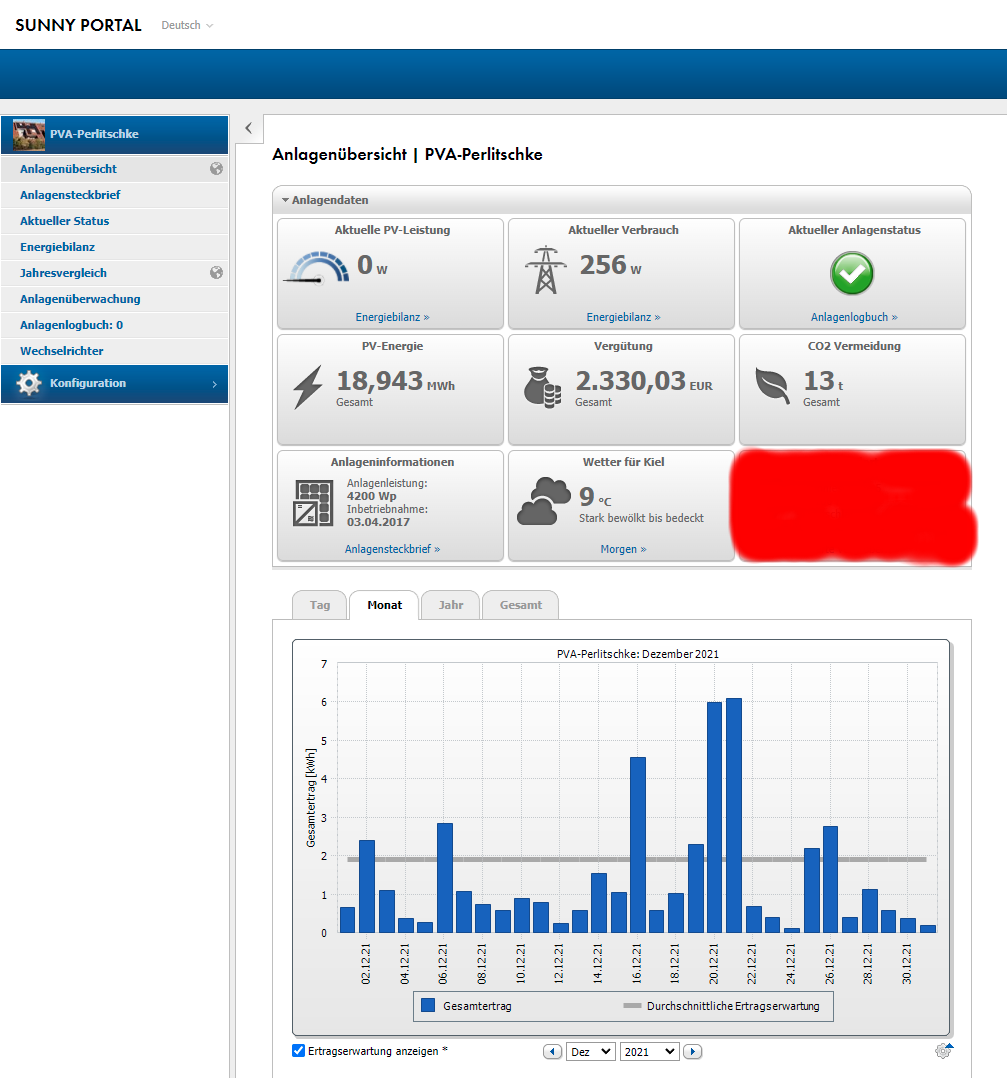
Task: Click the lightning bolt PV-Energie icon
Action: coord(308,387)
